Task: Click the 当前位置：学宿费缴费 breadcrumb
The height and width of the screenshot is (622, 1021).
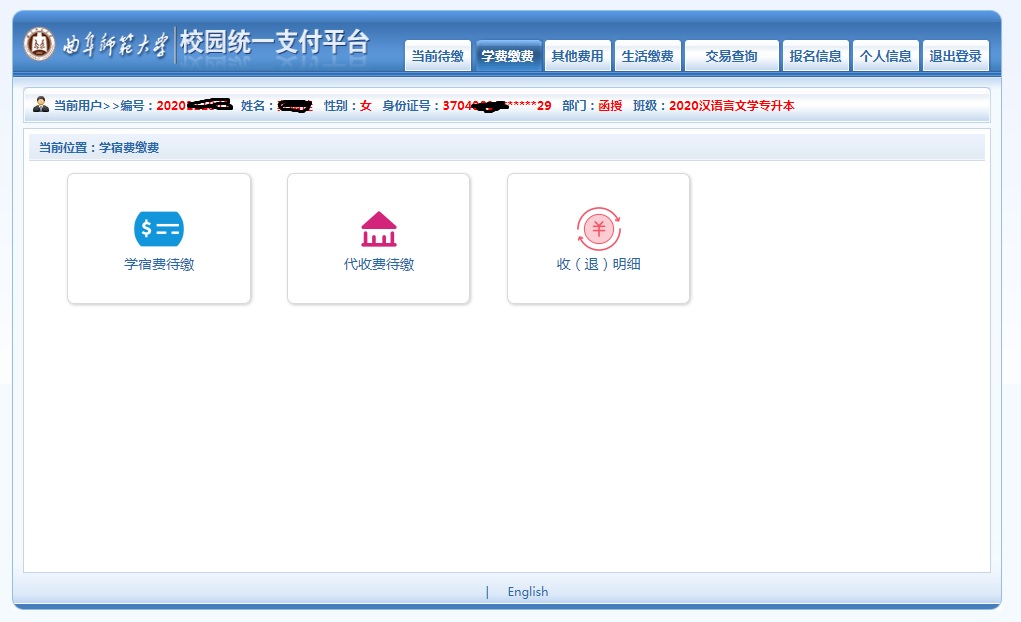Action: coord(99,148)
